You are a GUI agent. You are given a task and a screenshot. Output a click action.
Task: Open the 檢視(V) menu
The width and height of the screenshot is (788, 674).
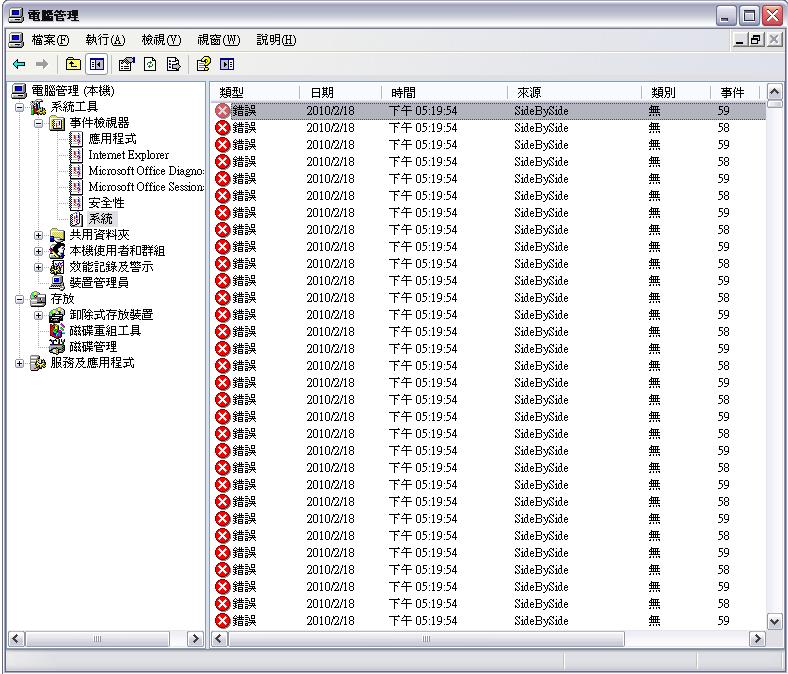[160, 40]
